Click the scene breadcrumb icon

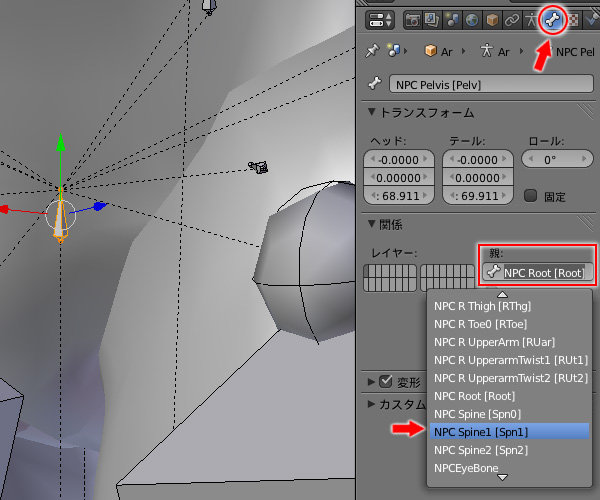click(393, 50)
